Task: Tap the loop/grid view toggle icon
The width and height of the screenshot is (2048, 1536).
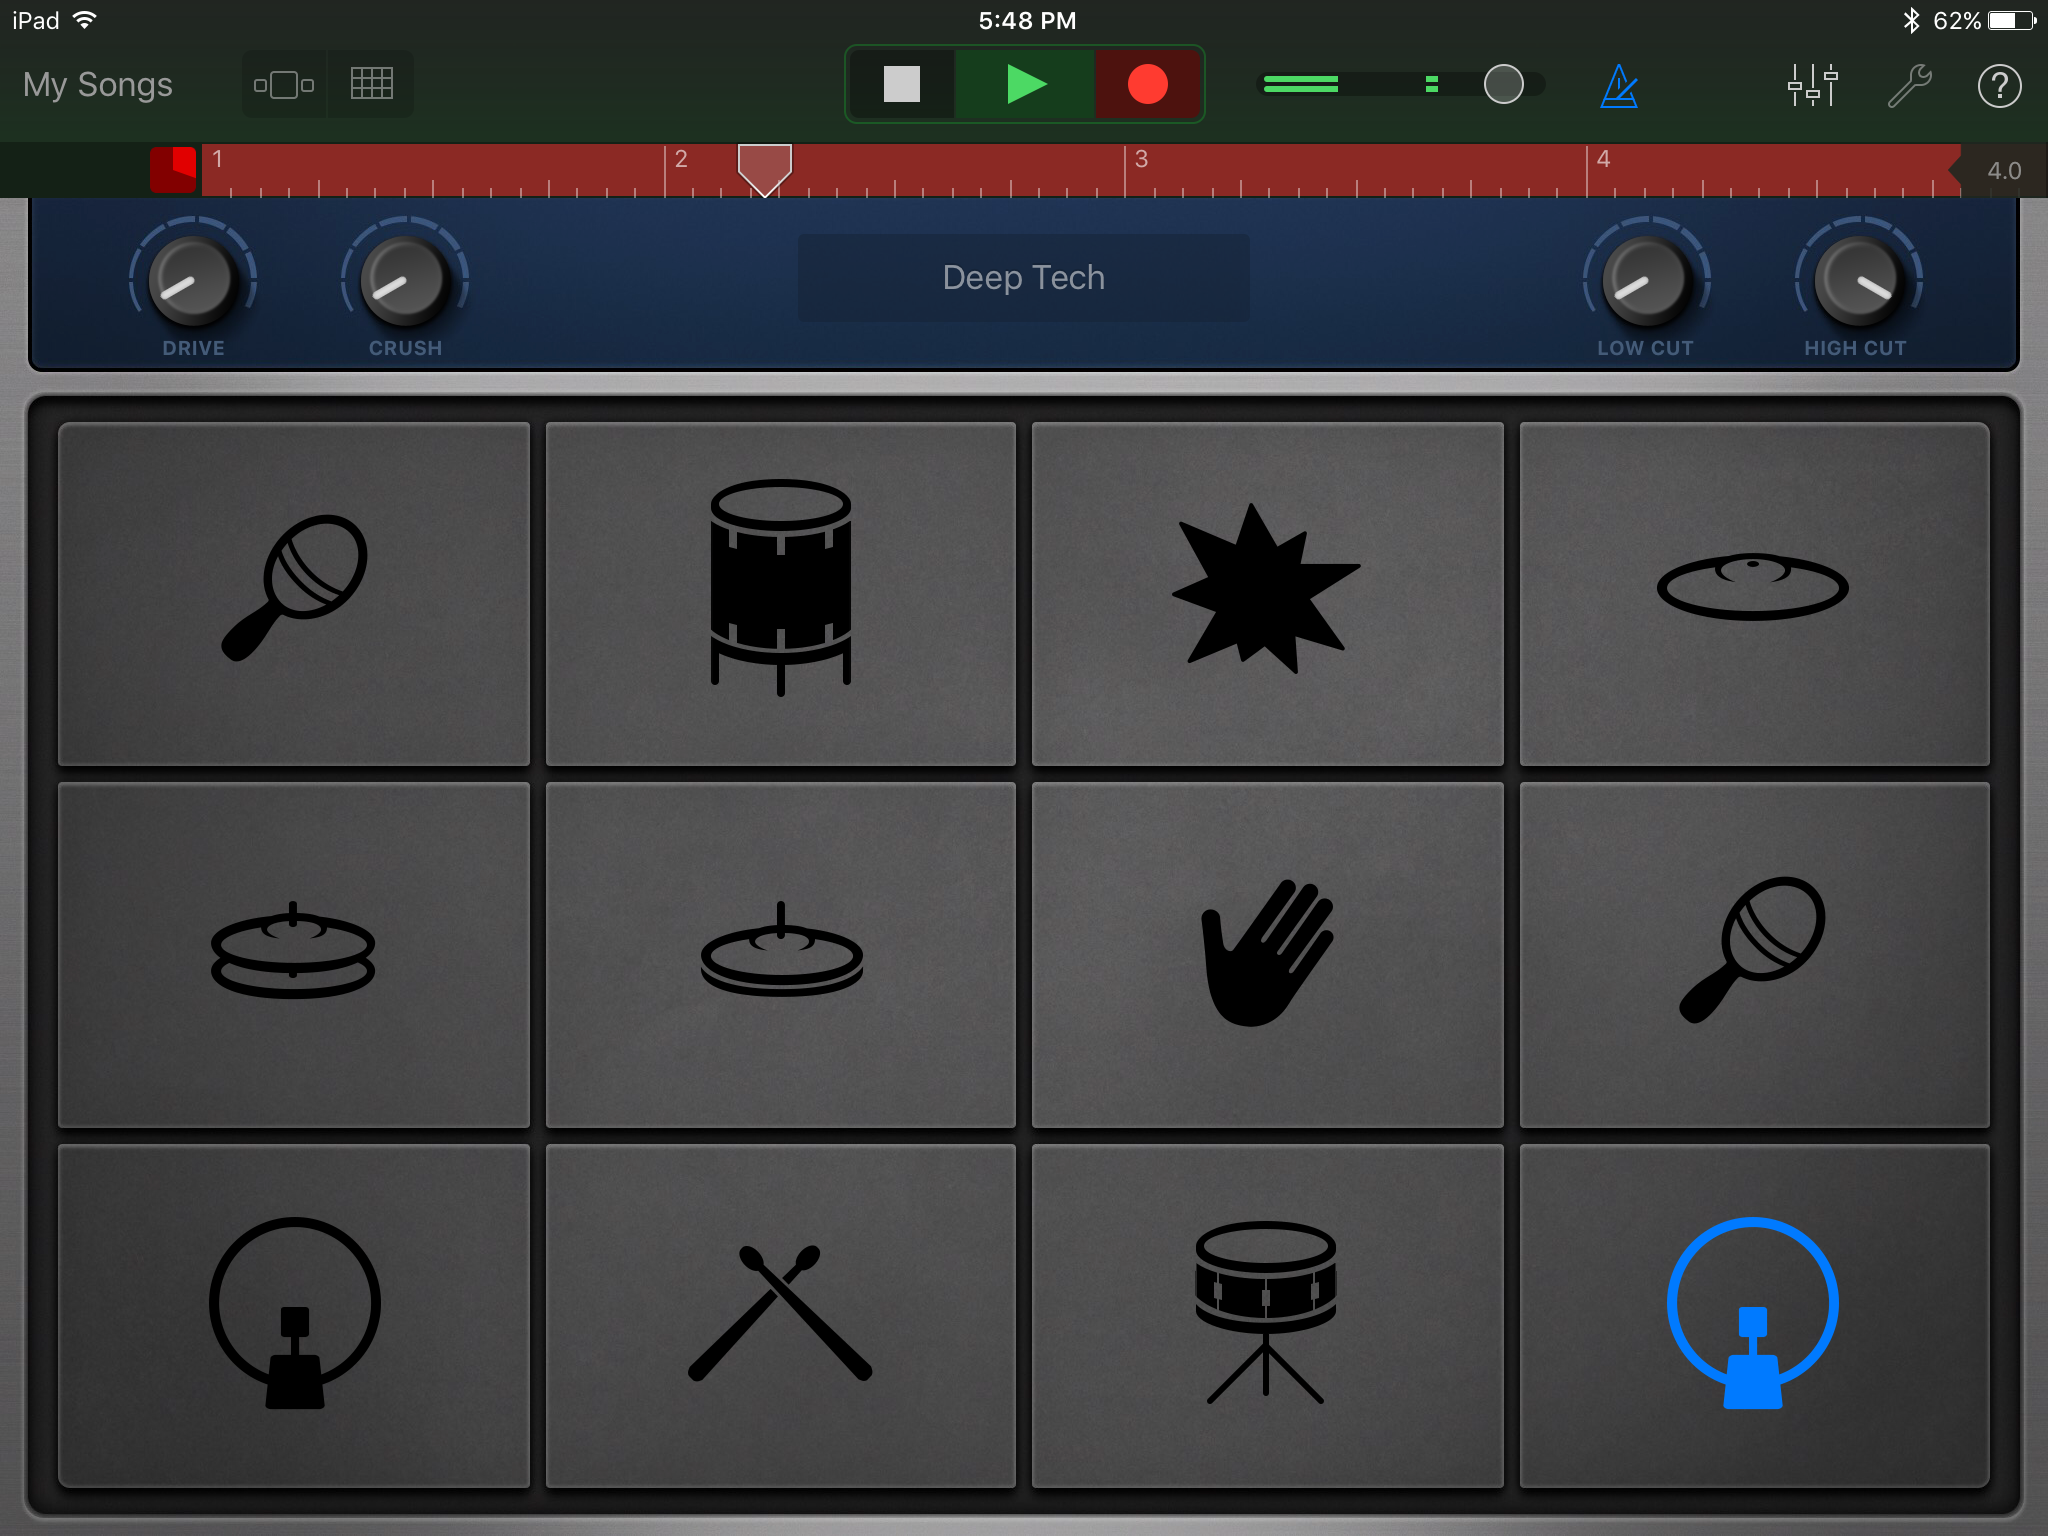Action: click(373, 82)
